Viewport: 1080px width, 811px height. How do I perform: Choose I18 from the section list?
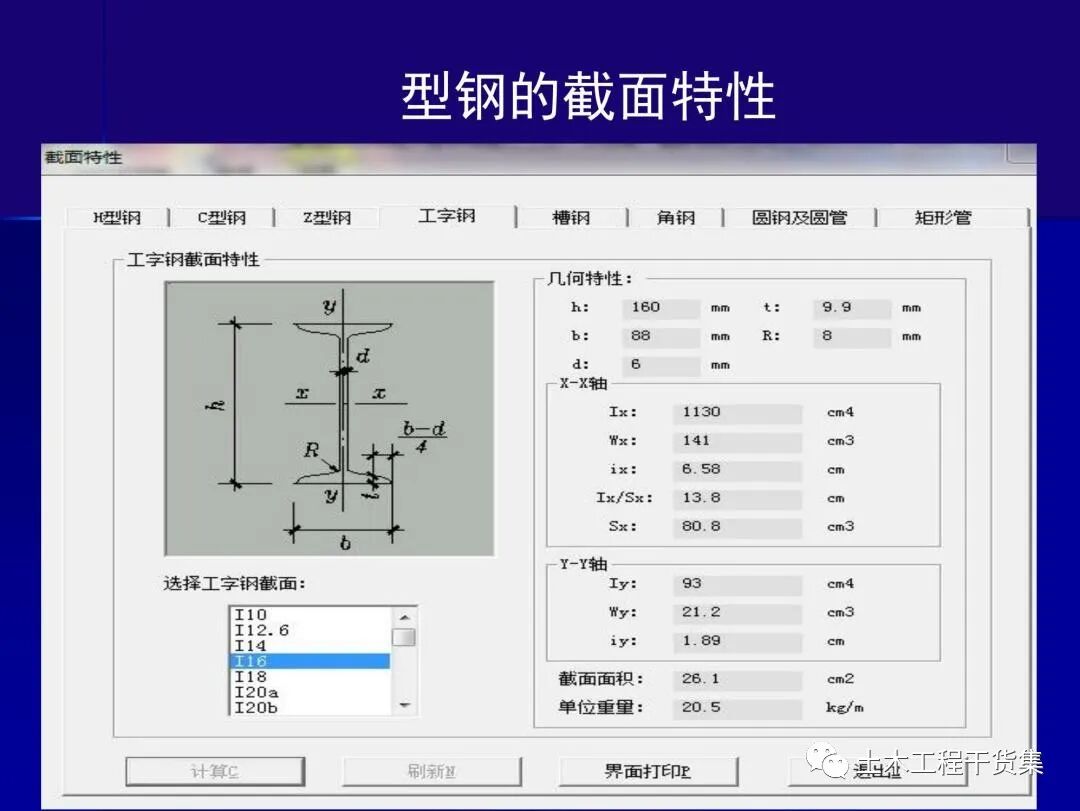(x=253, y=675)
